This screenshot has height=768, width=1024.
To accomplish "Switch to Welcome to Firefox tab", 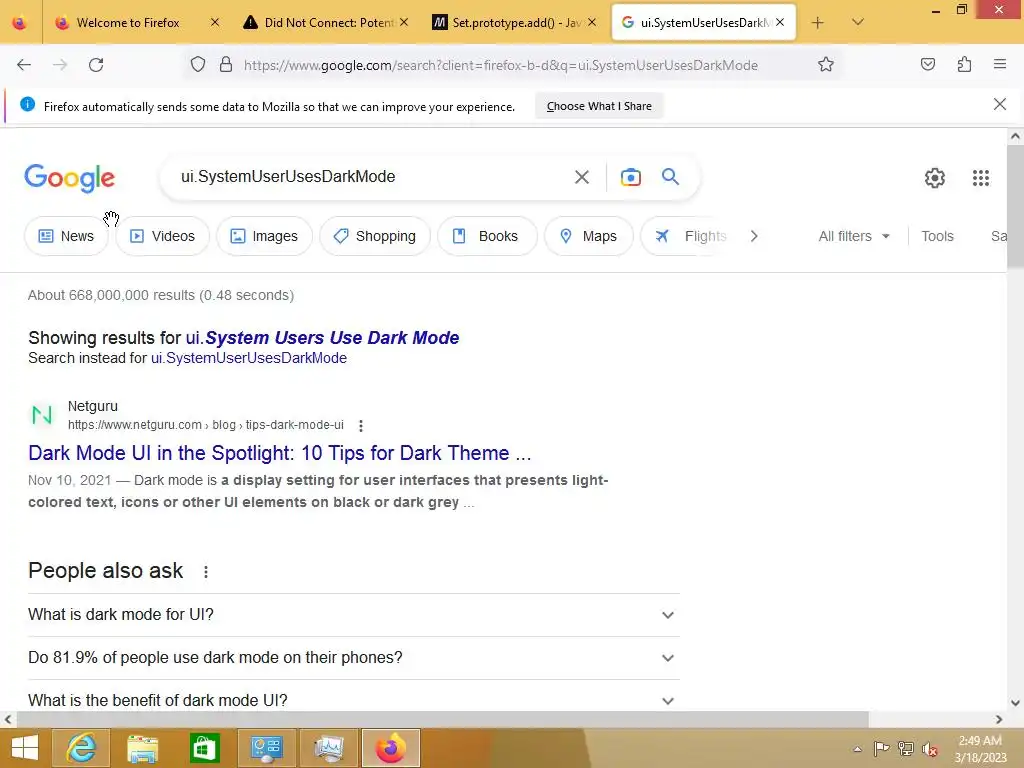I will tap(127, 23).
